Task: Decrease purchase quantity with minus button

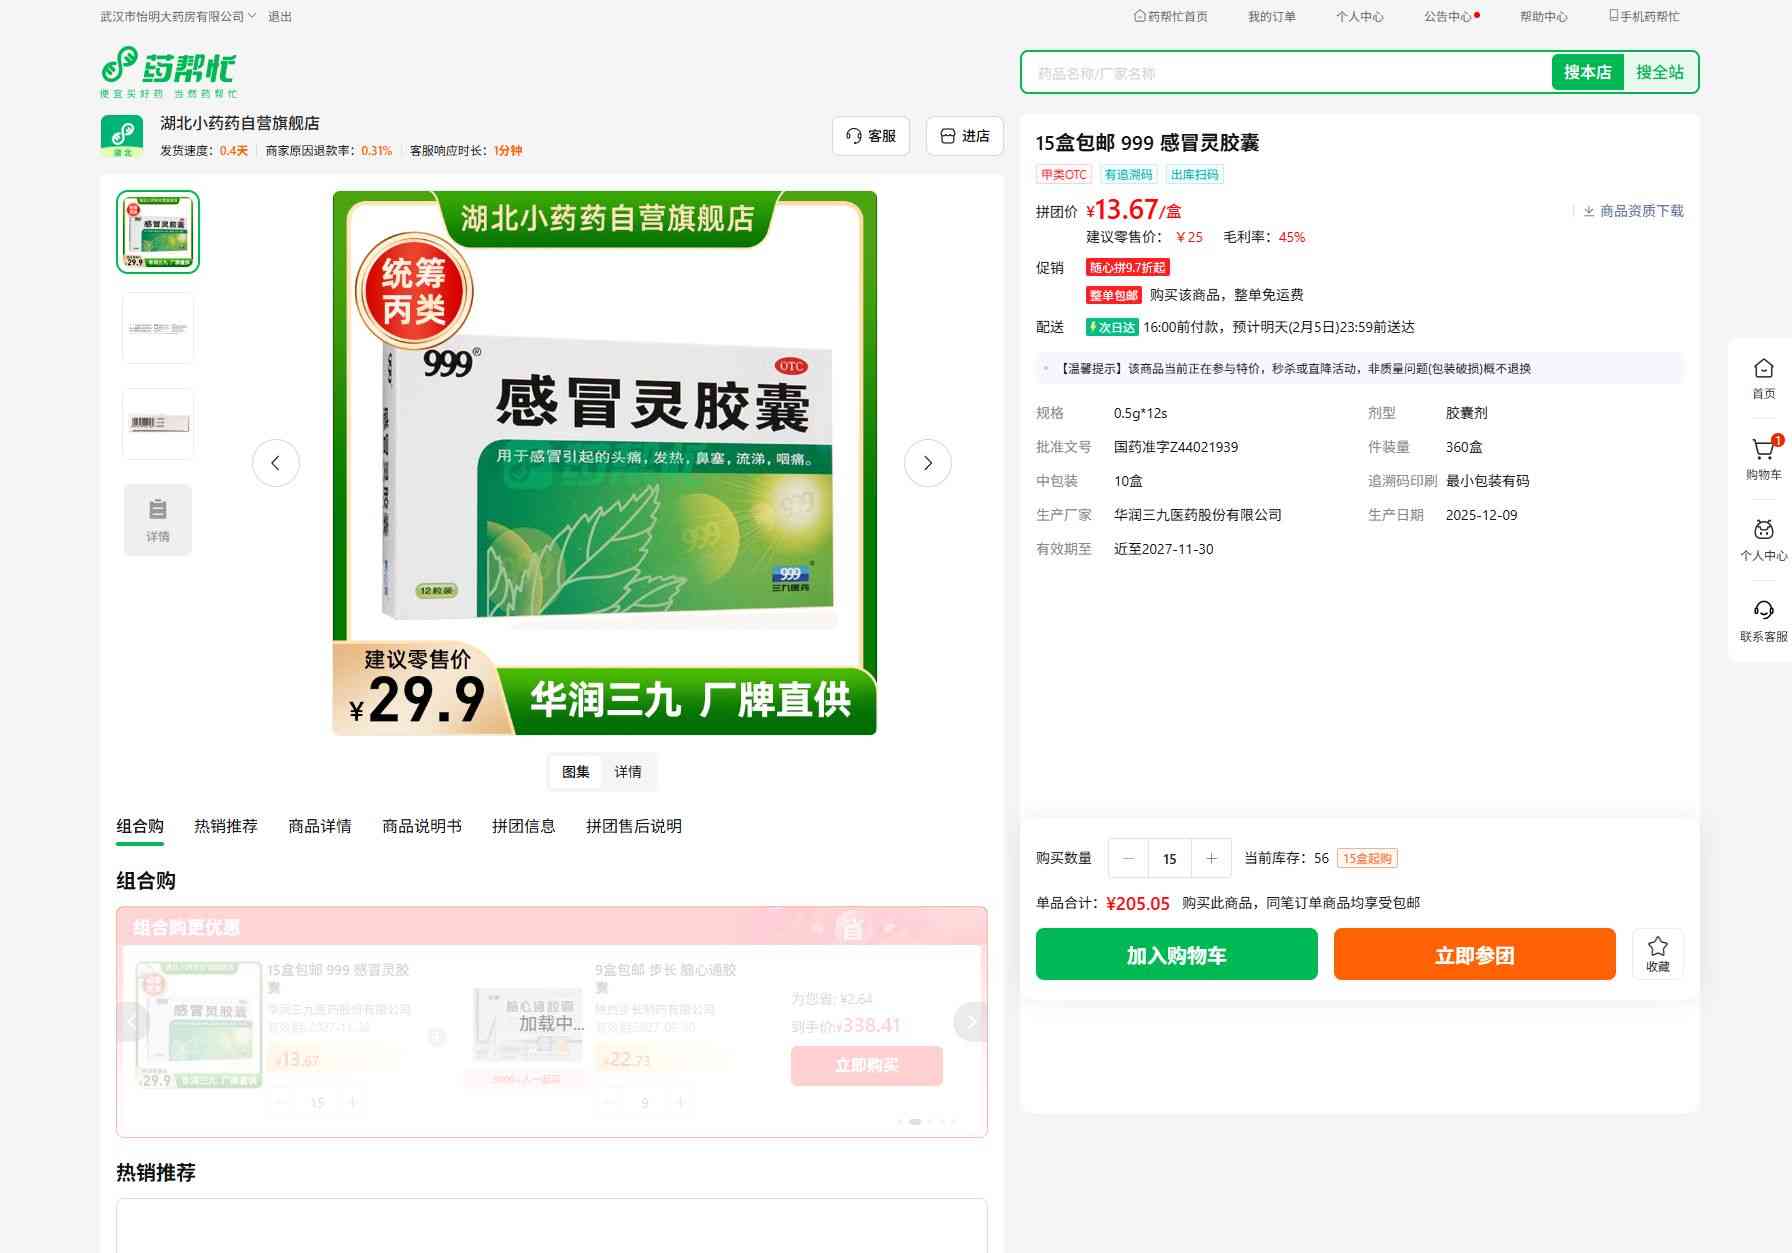Action: pos(1129,858)
